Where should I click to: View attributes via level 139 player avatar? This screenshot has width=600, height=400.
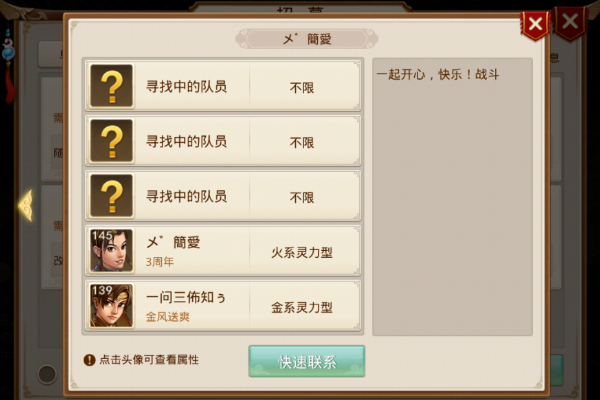111,305
